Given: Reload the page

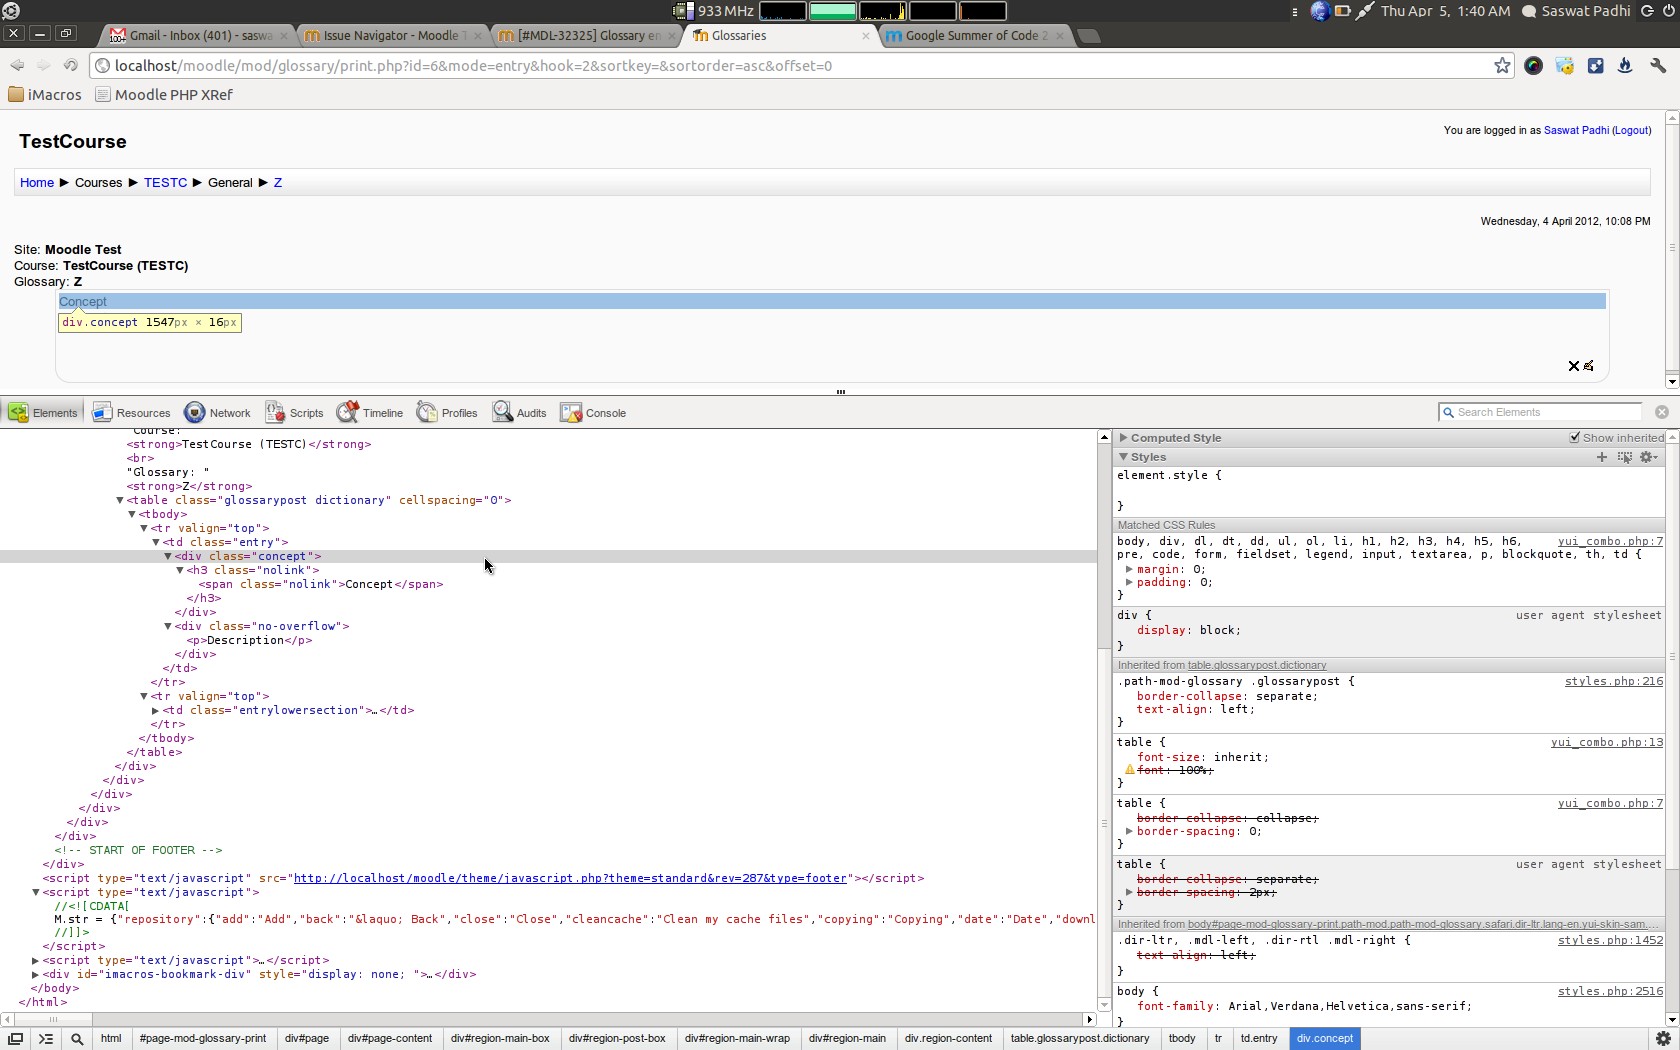Looking at the screenshot, I should [x=70, y=66].
